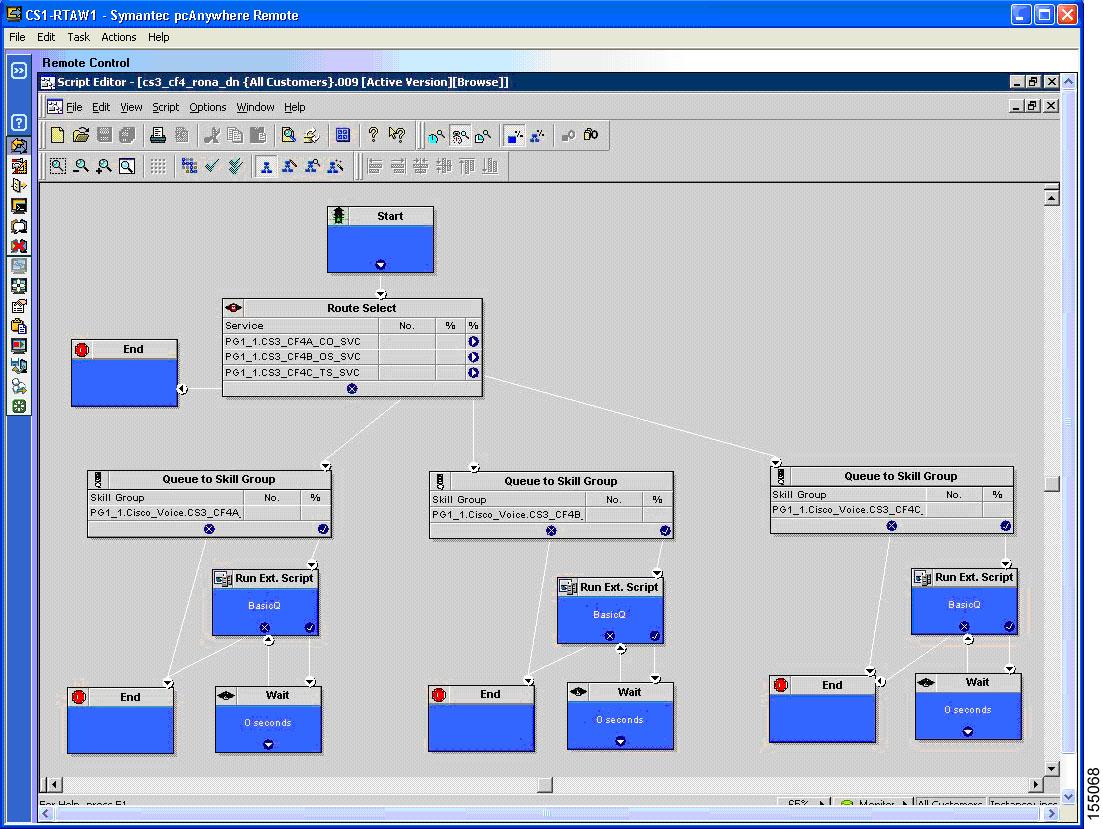Open the pcAnywhere Actions menu
Screen dimensions: 1103x829
tap(118, 37)
